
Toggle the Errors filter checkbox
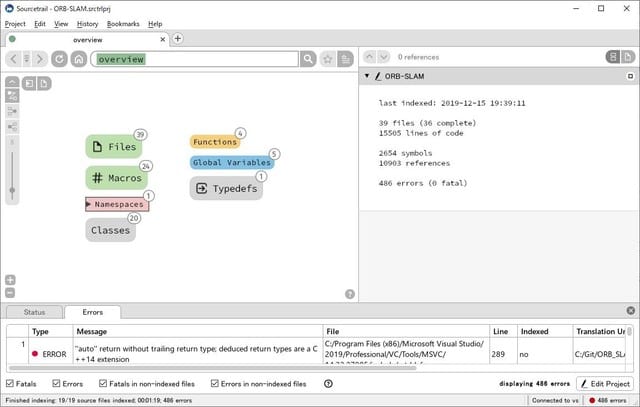tap(56, 383)
